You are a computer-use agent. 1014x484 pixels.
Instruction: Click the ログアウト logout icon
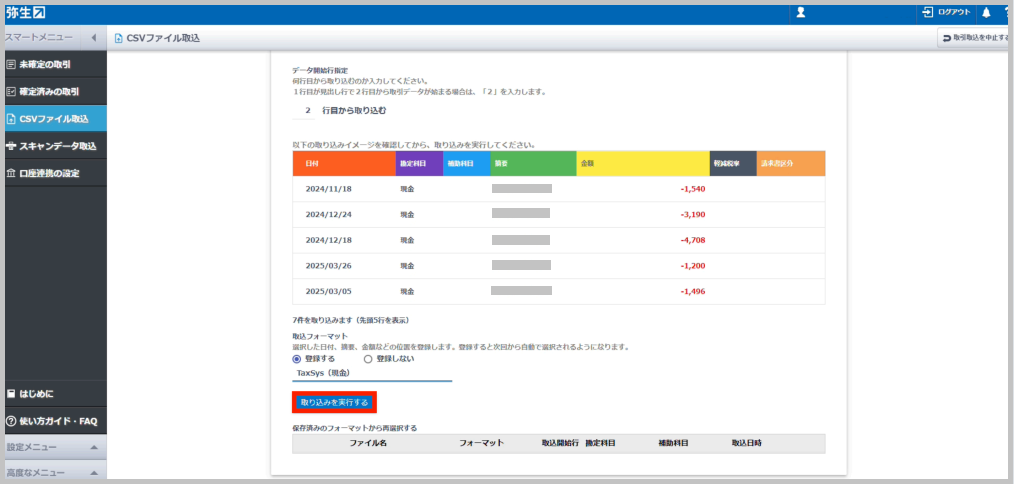point(928,12)
